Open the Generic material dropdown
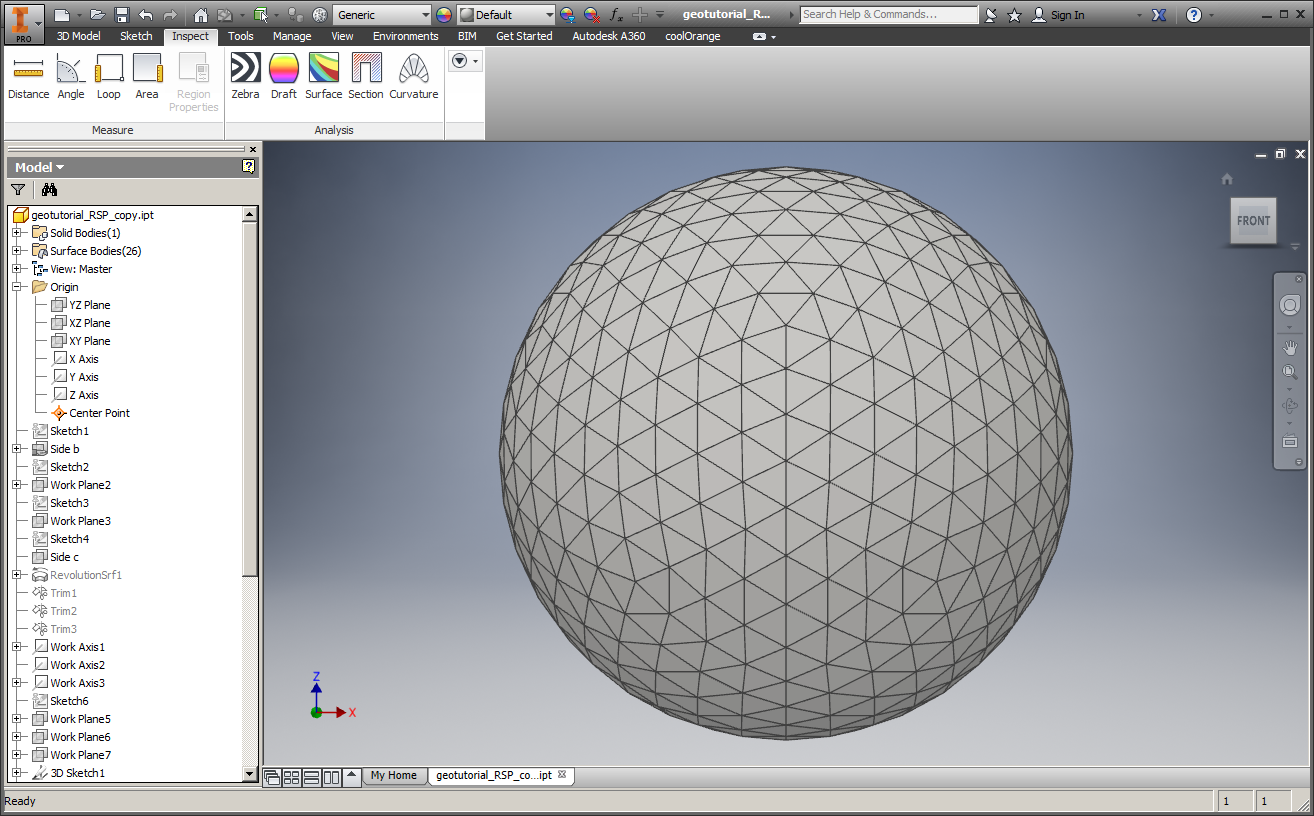Screen dimensions: 1314x816 tap(427, 14)
